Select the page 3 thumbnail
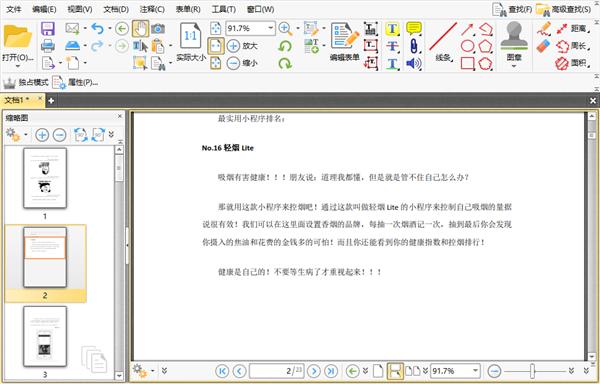Image resolution: width=600 pixels, height=384 pixels. point(45,336)
